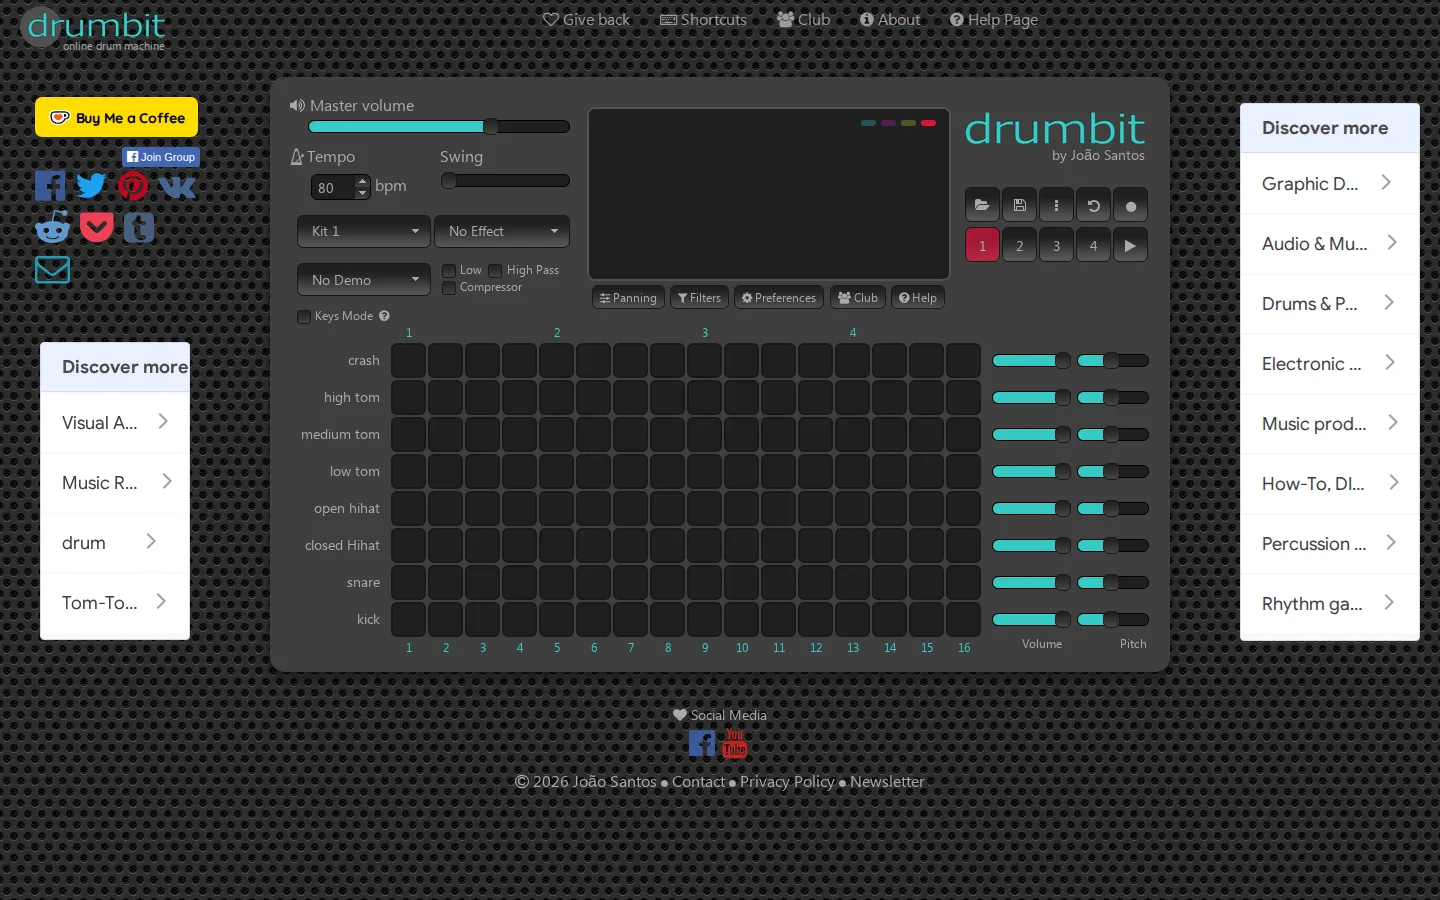Expand Graphic D... in right Discover more
Viewport: 1440px width, 900px height.
1329,183
